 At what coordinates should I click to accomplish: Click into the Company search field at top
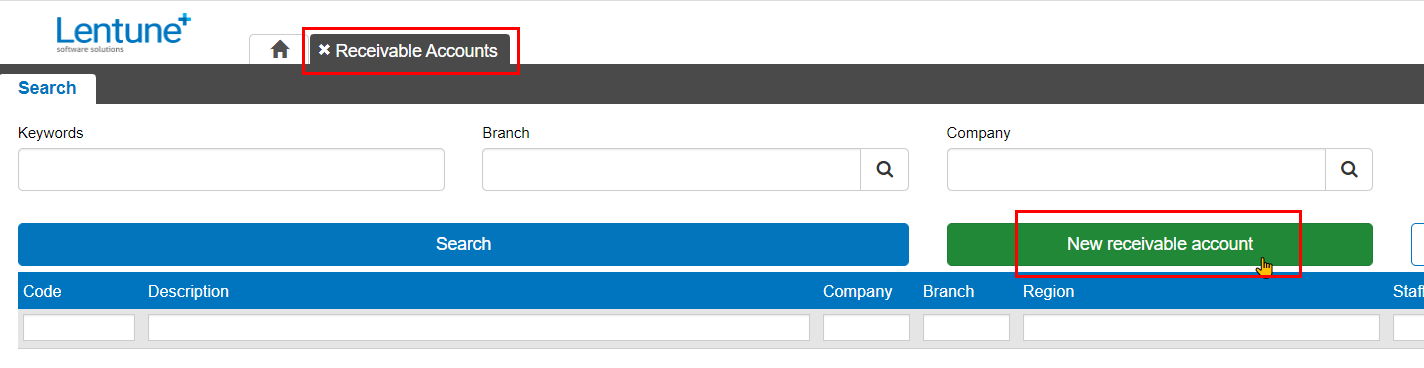1136,170
